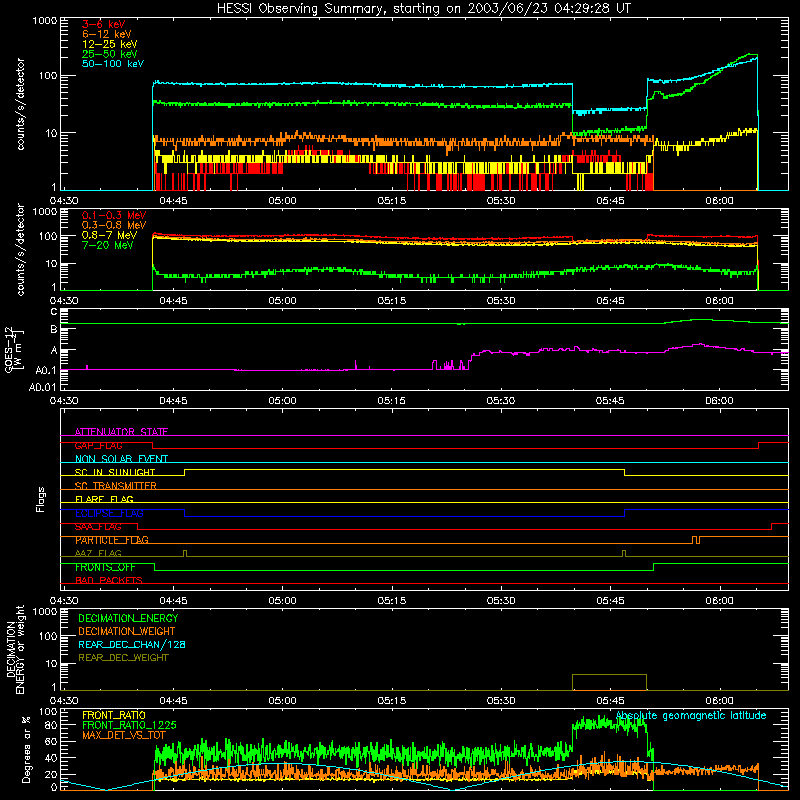Select the 6-12 keV legend label
800x800 pixels.
[x=107, y=34]
